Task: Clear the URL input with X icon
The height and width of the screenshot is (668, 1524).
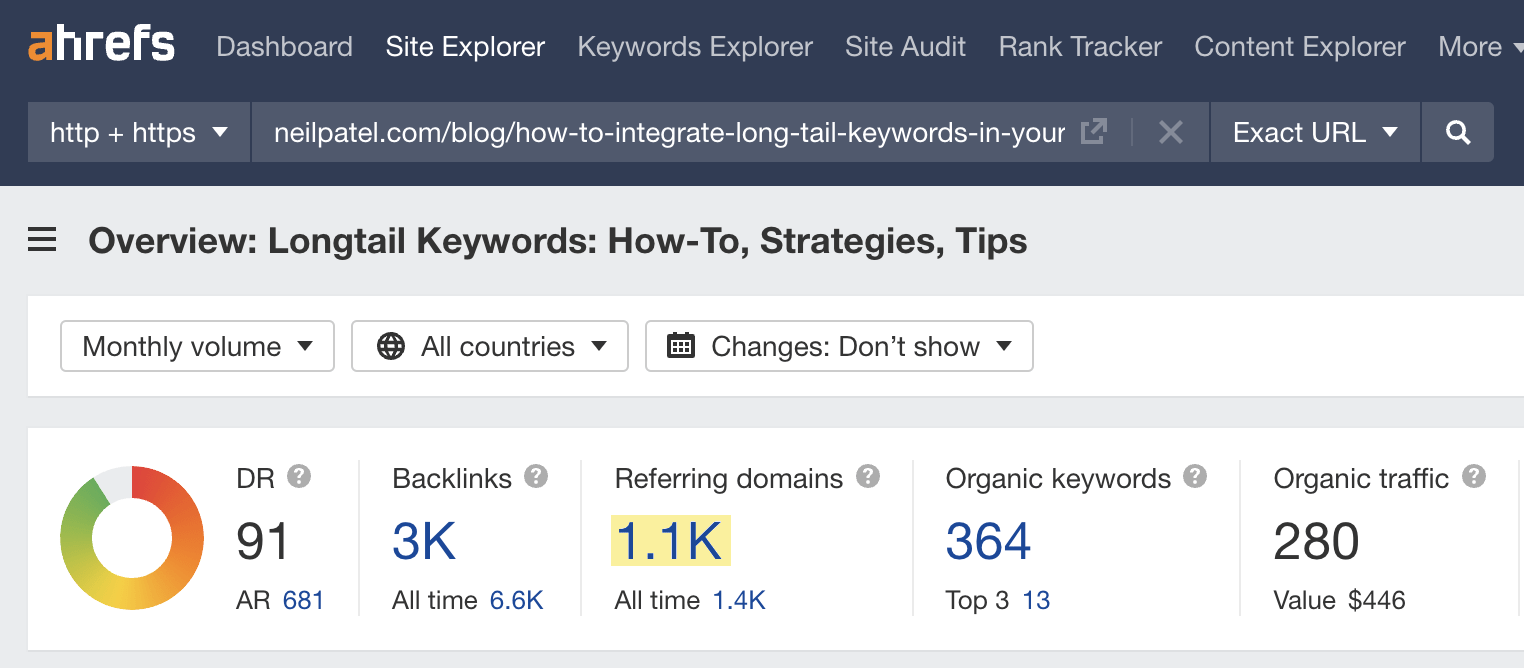Action: pyautogui.click(x=1170, y=132)
